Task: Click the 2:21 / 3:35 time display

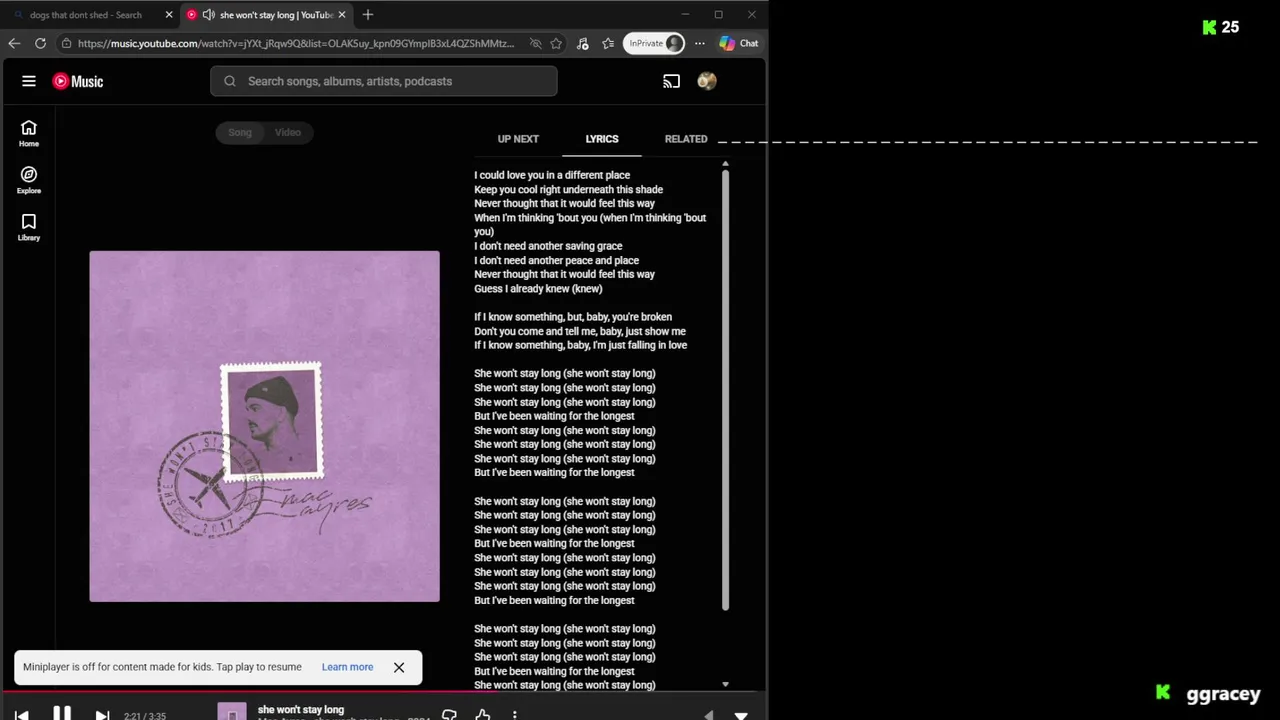Action: [145, 716]
